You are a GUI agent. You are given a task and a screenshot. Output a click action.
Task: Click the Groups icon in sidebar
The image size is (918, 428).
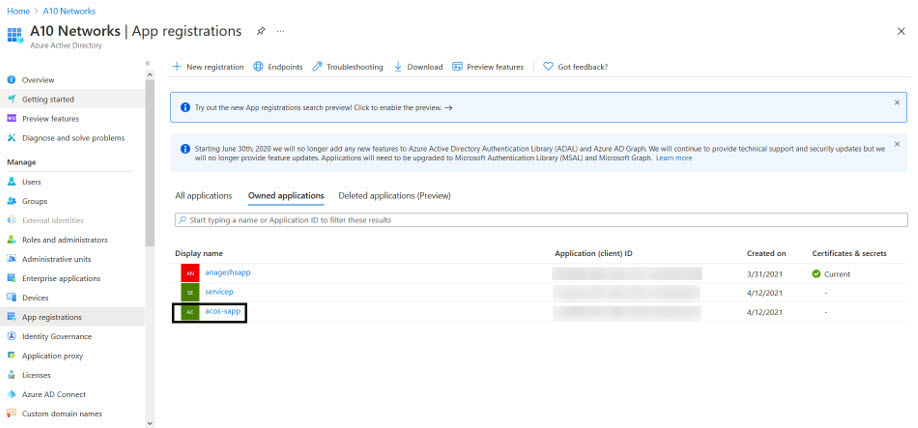tap(11, 201)
